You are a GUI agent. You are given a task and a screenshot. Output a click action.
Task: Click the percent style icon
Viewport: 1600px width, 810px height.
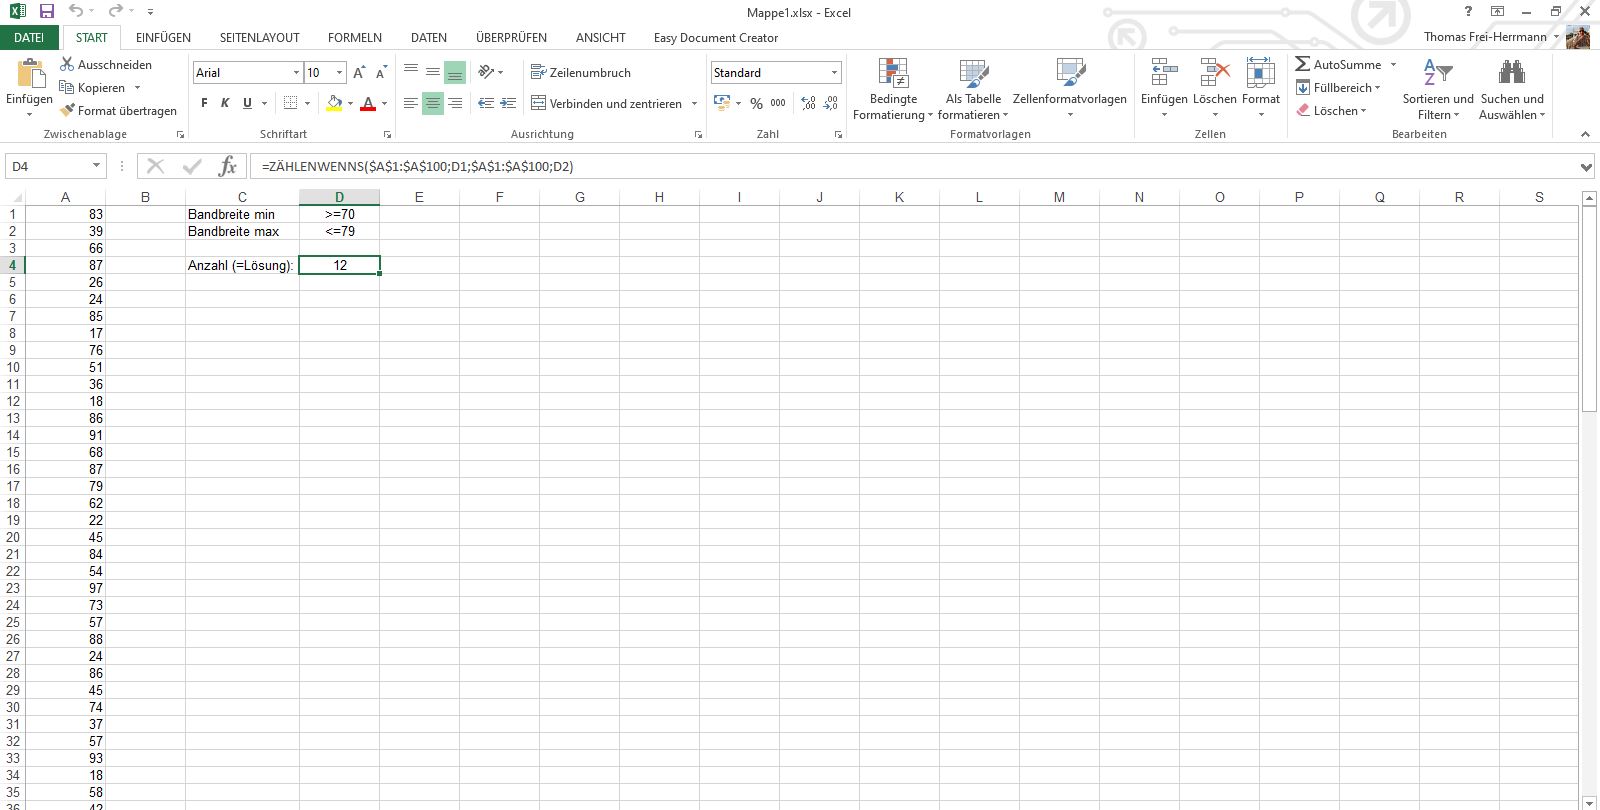[756, 103]
